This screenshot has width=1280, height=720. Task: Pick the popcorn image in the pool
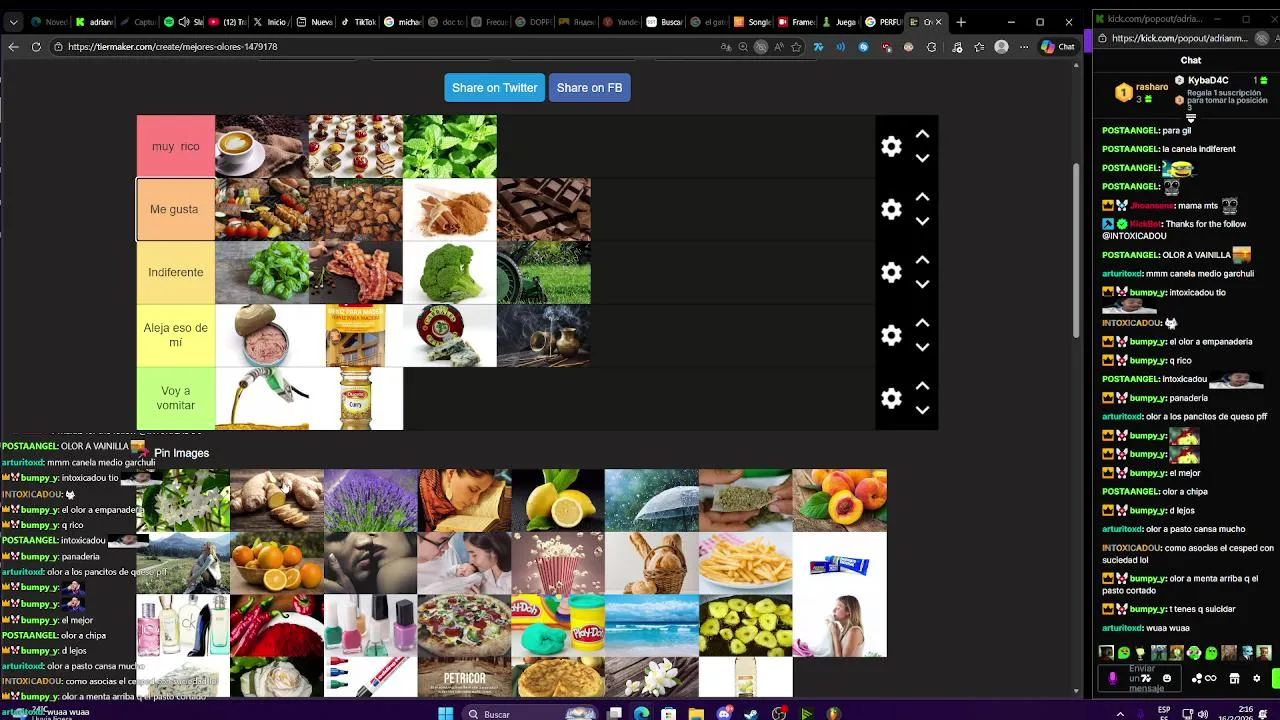(x=558, y=563)
